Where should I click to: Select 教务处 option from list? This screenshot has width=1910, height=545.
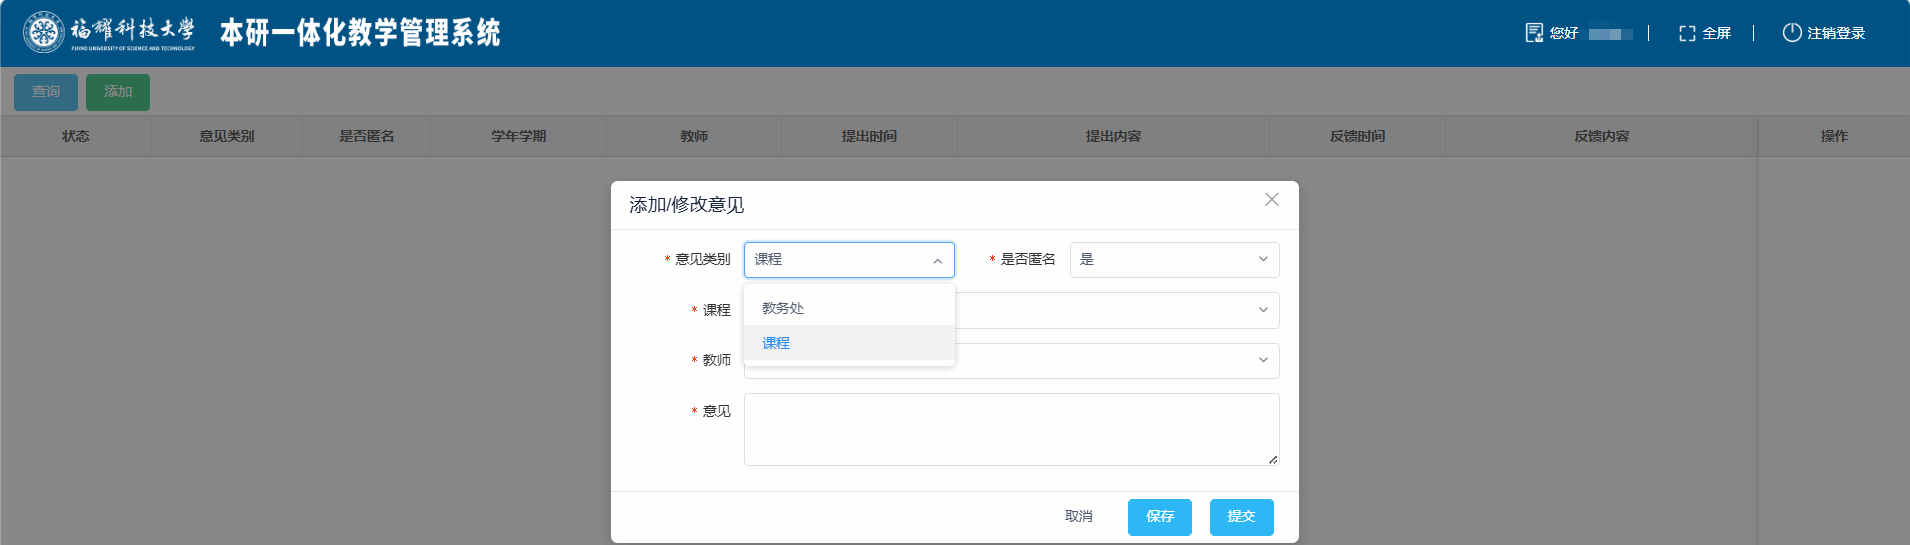click(783, 308)
